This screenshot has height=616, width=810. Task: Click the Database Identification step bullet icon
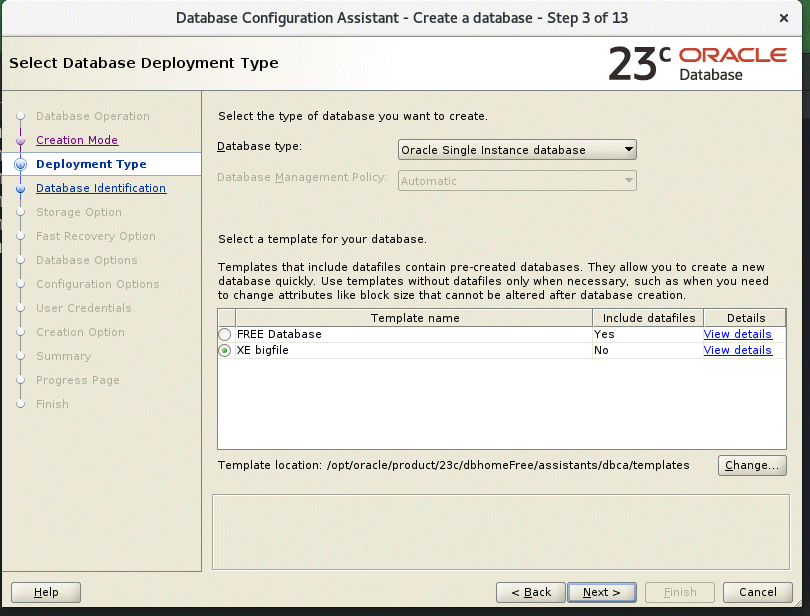[x=20, y=189]
